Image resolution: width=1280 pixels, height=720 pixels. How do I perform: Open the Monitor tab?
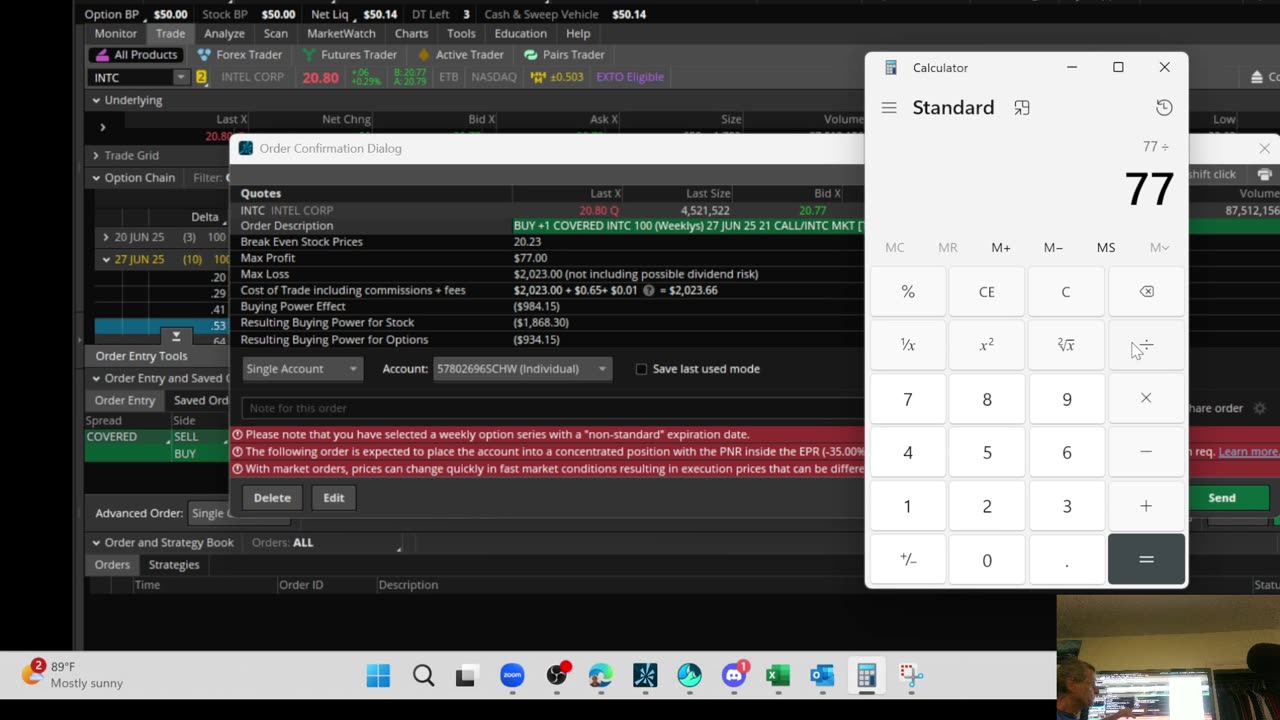pyautogui.click(x=116, y=33)
